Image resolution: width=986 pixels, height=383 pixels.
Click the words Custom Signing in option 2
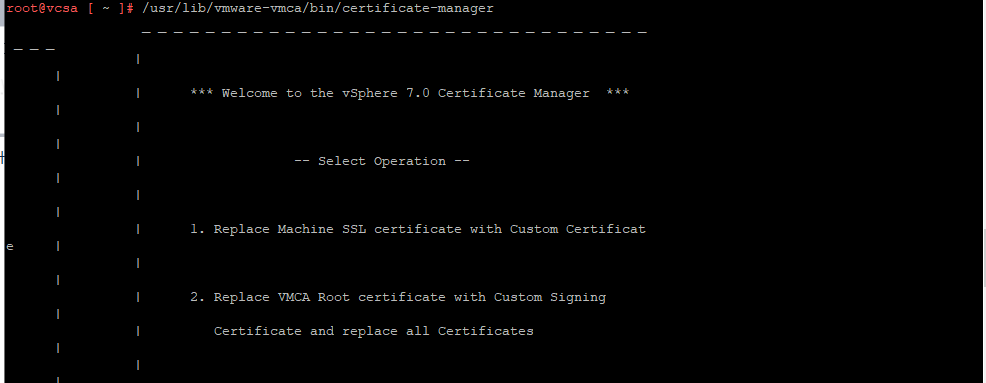click(550, 297)
